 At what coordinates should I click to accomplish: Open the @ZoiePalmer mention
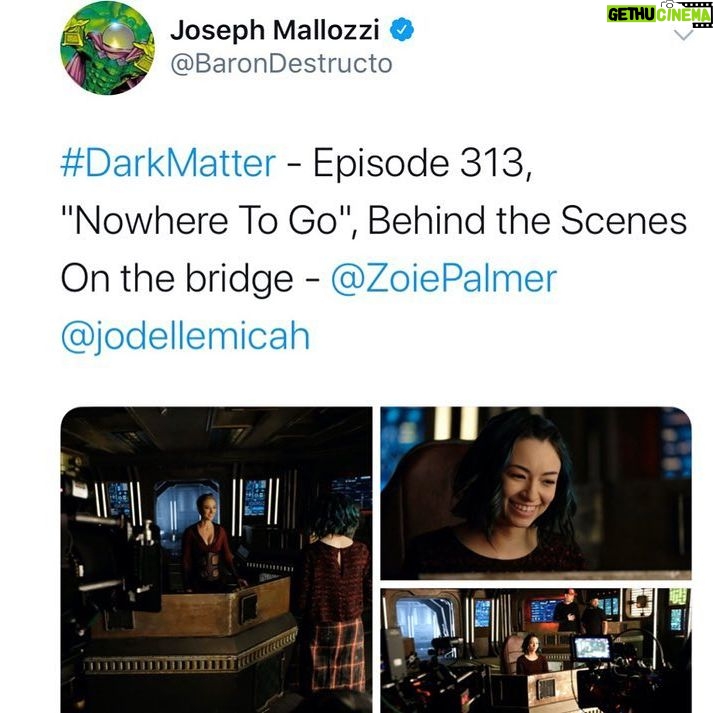tap(444, 278)
